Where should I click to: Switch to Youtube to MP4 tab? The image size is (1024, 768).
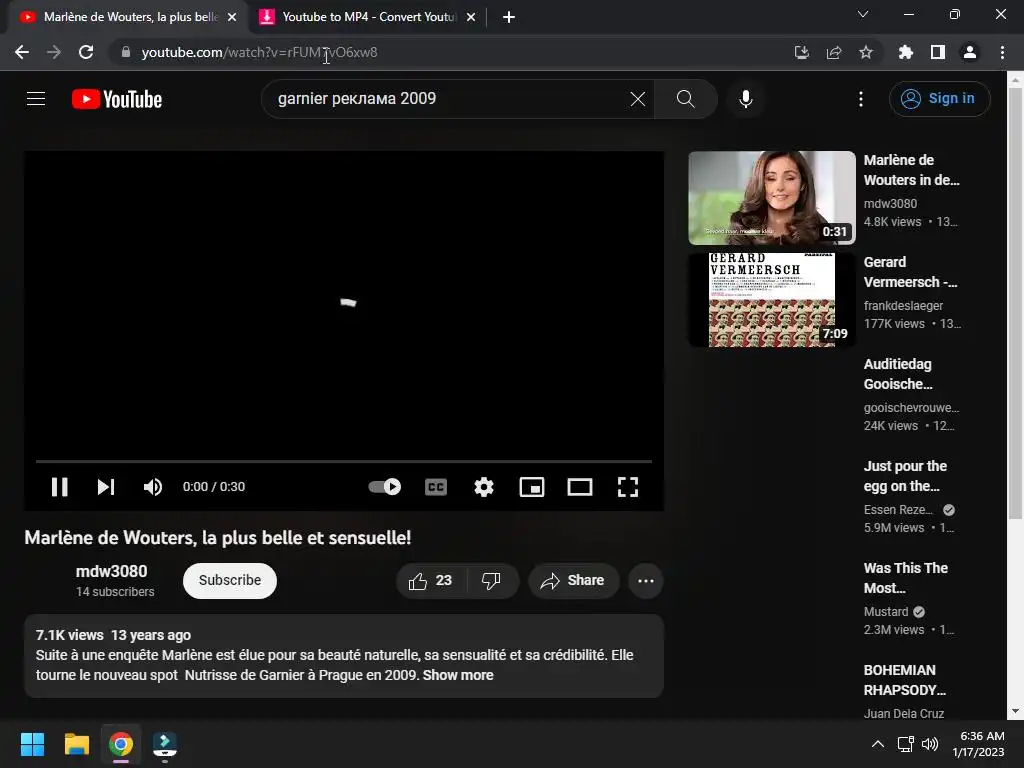point(368,17)
